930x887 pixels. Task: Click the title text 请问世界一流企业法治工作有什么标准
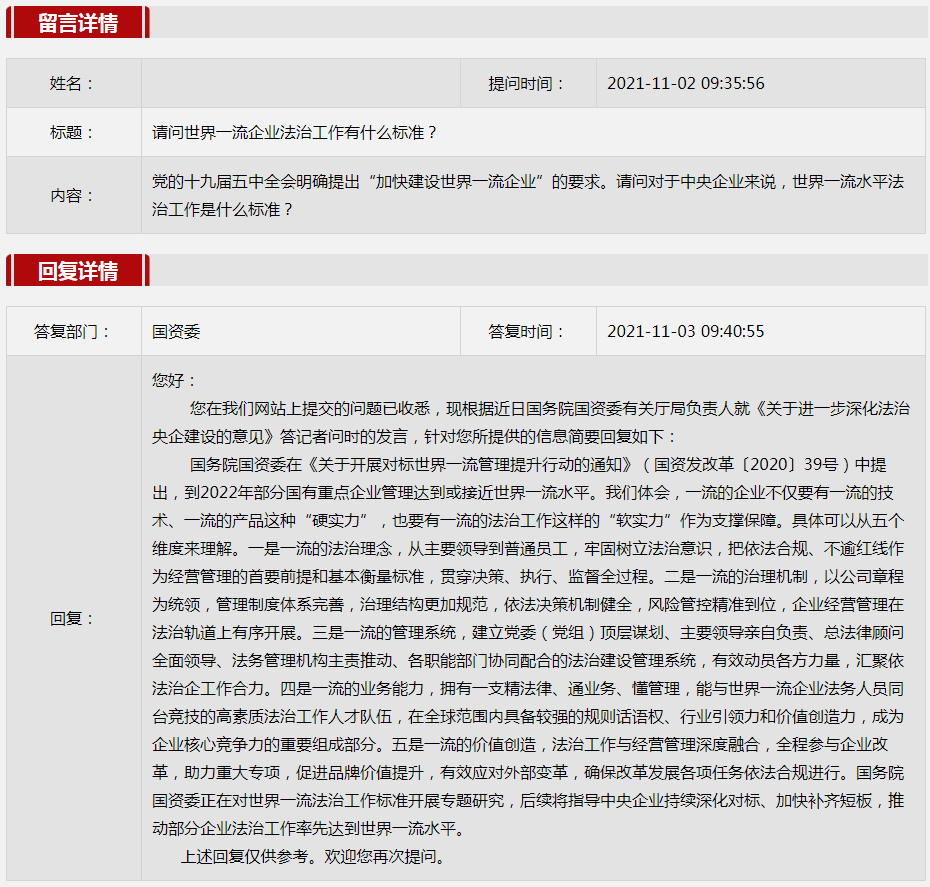point(294,132)
